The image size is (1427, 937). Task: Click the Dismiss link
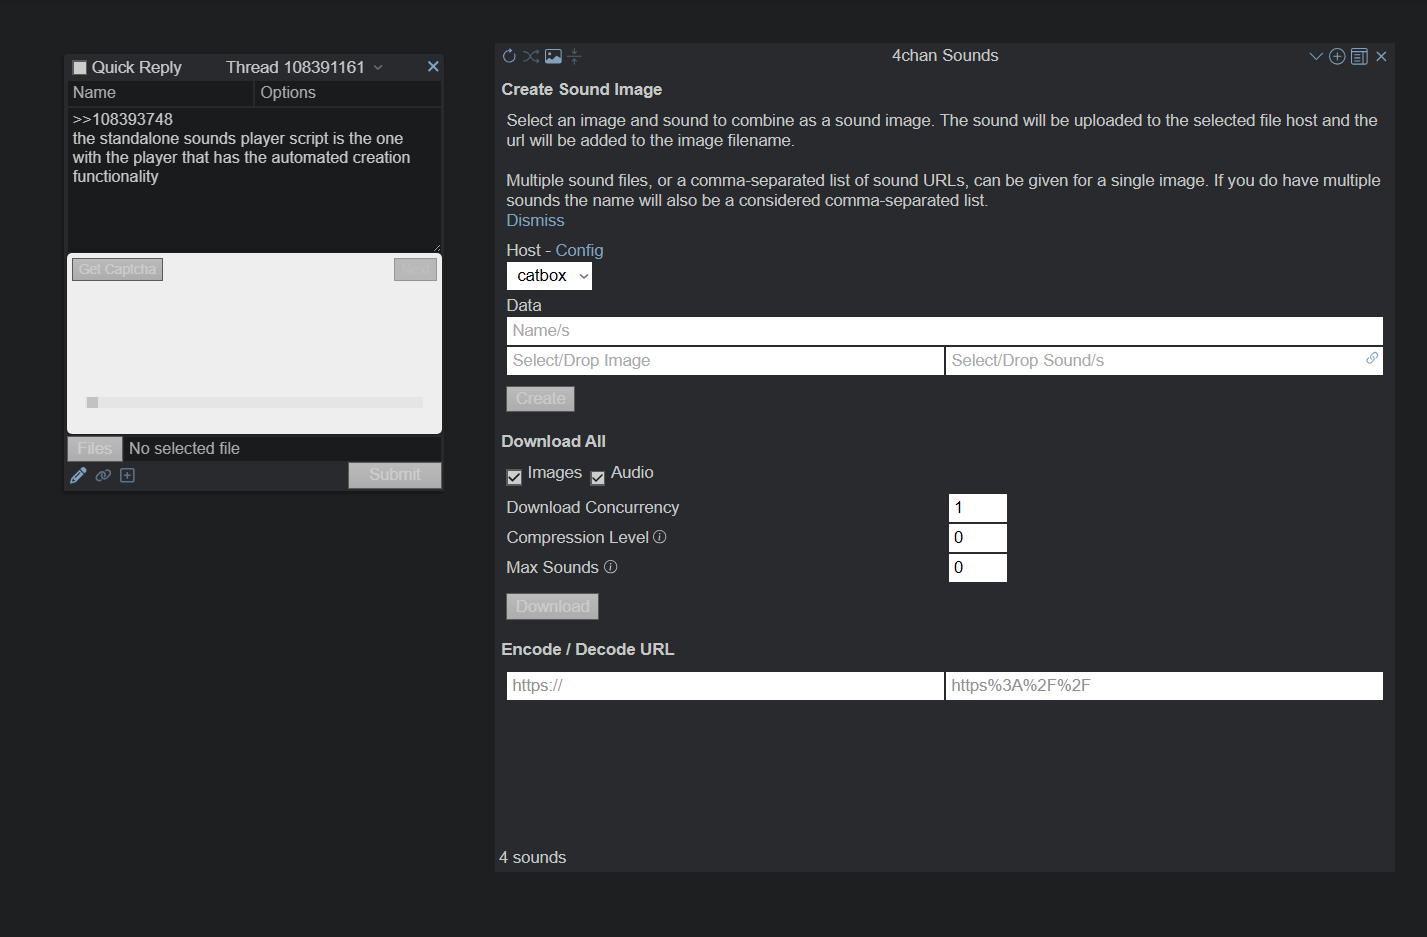click(x=535, y=220)
